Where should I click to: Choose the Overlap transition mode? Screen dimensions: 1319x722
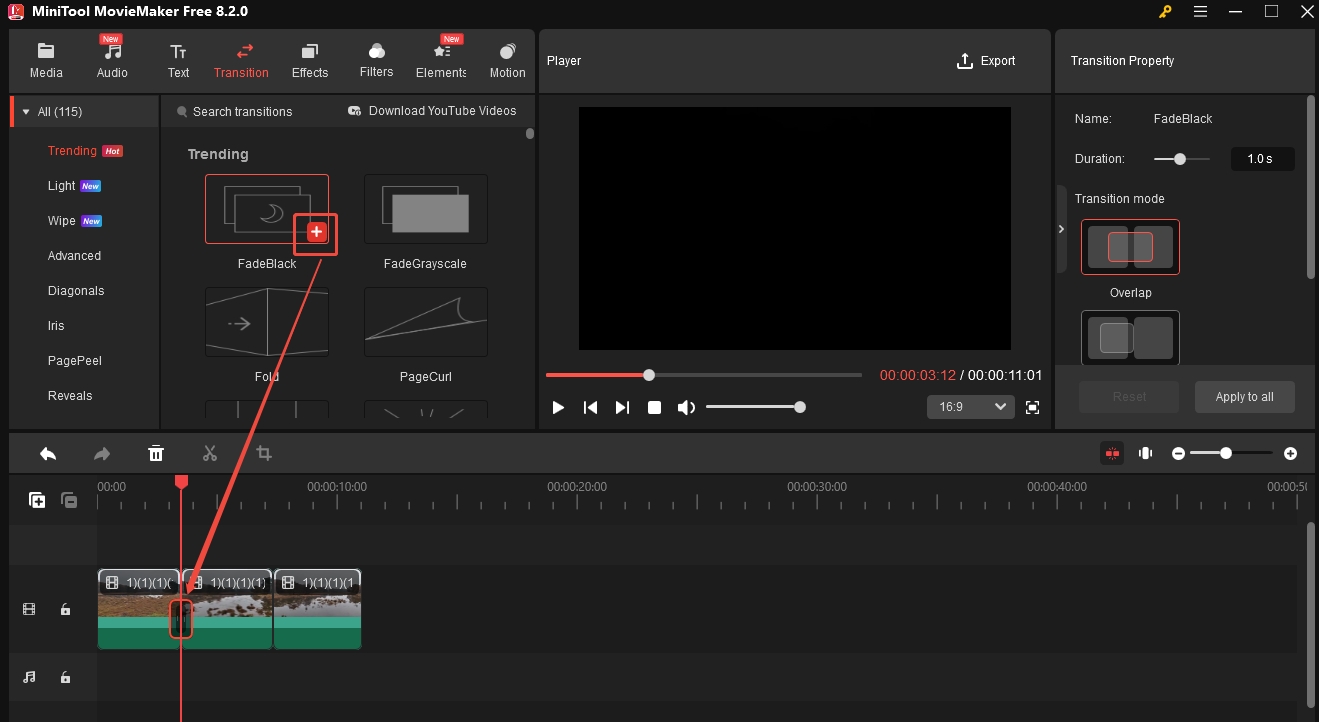coord(1130,247)
